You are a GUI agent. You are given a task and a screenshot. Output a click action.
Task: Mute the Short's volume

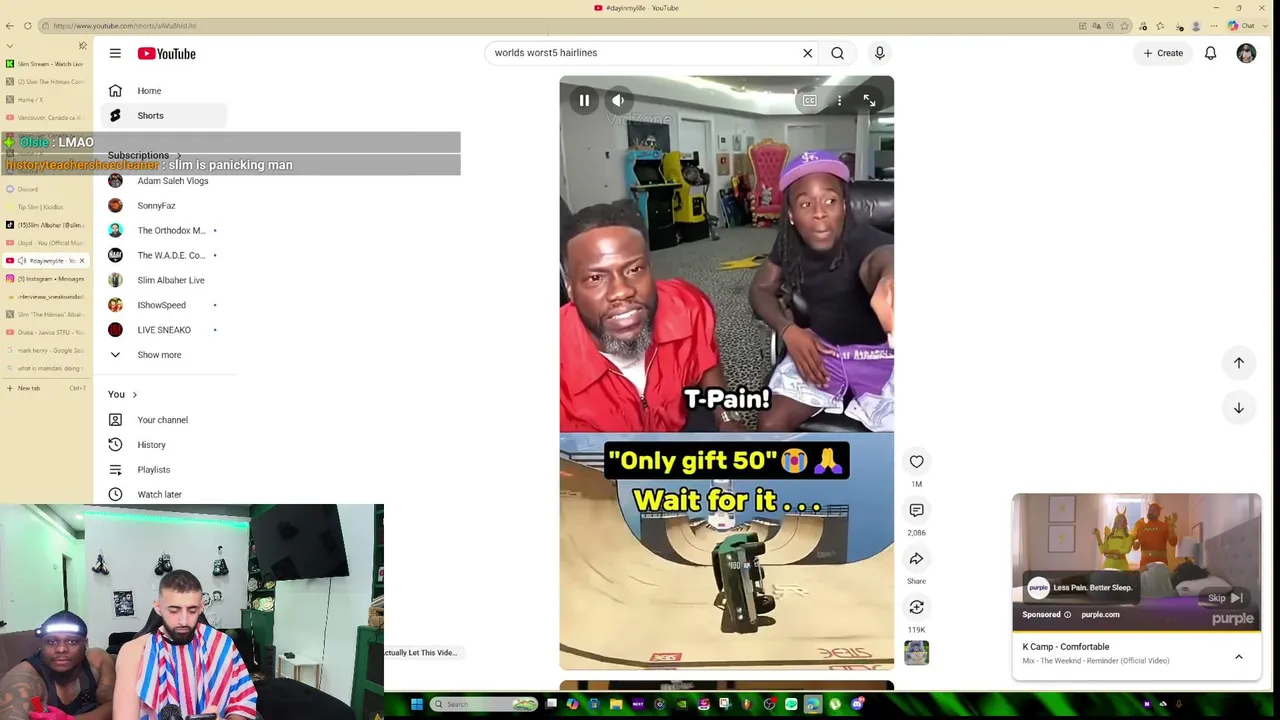(x=618, y=100)
